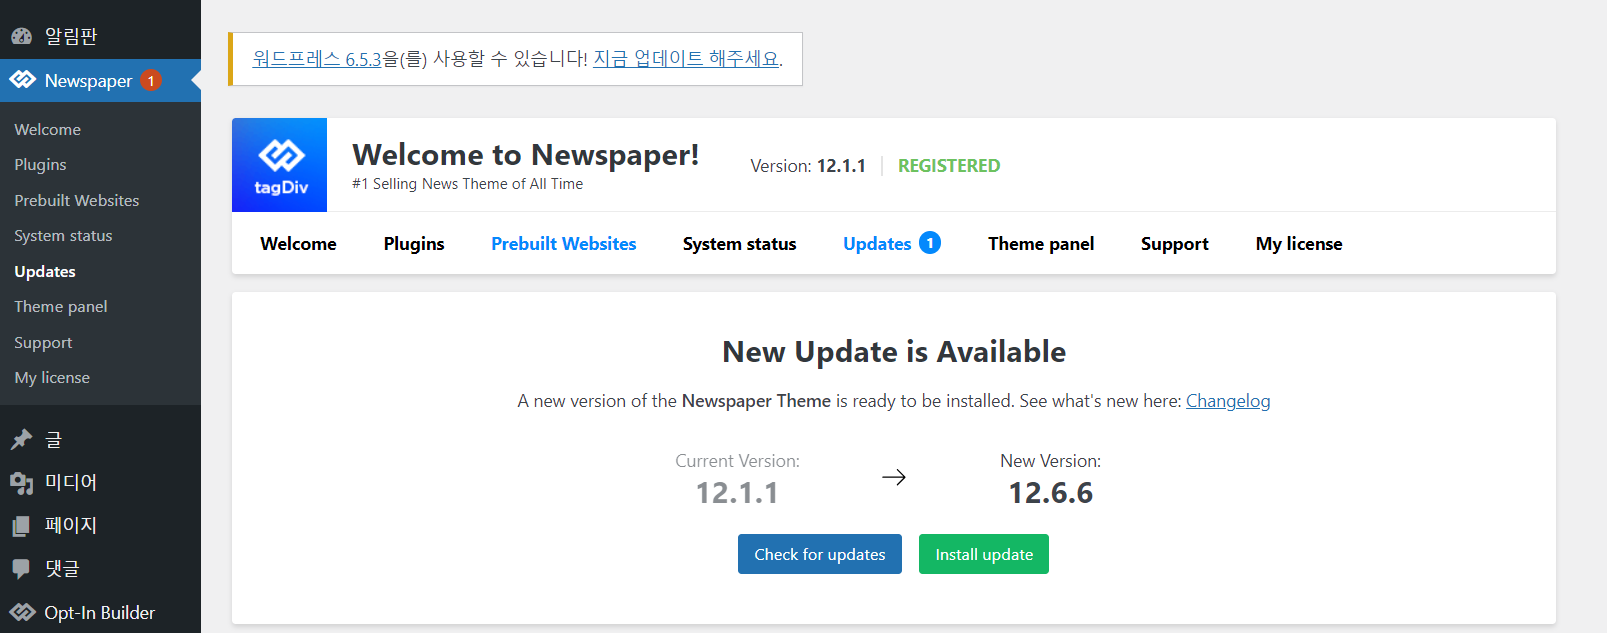This screenshot has width=1607, height=633.
Task: Switch to the My license tab
Action: point(1299,243)
